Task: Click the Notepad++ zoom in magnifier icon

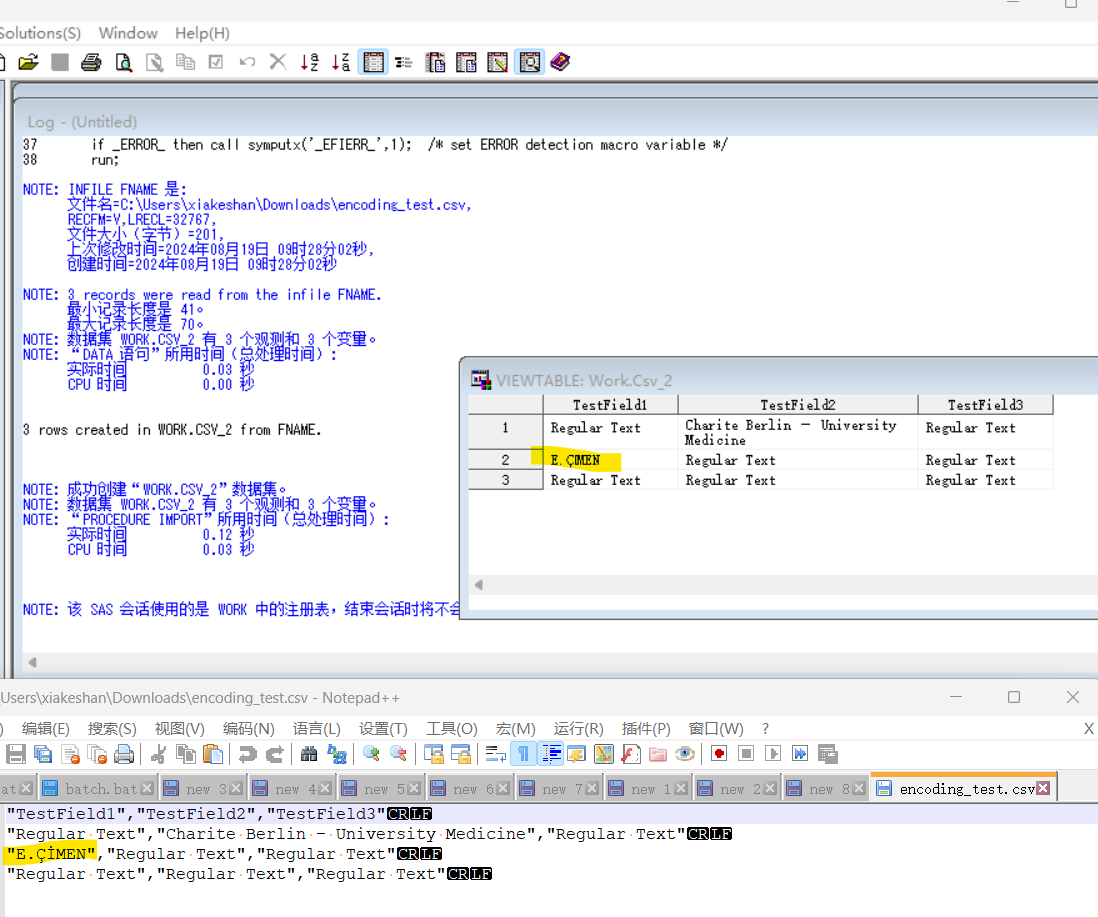Action: (x=371, y=753)
